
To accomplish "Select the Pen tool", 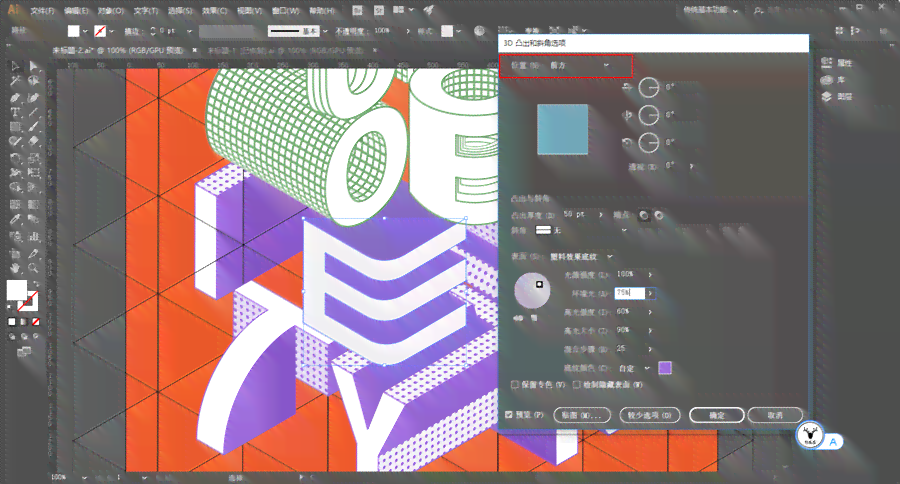I will point(15,98).
